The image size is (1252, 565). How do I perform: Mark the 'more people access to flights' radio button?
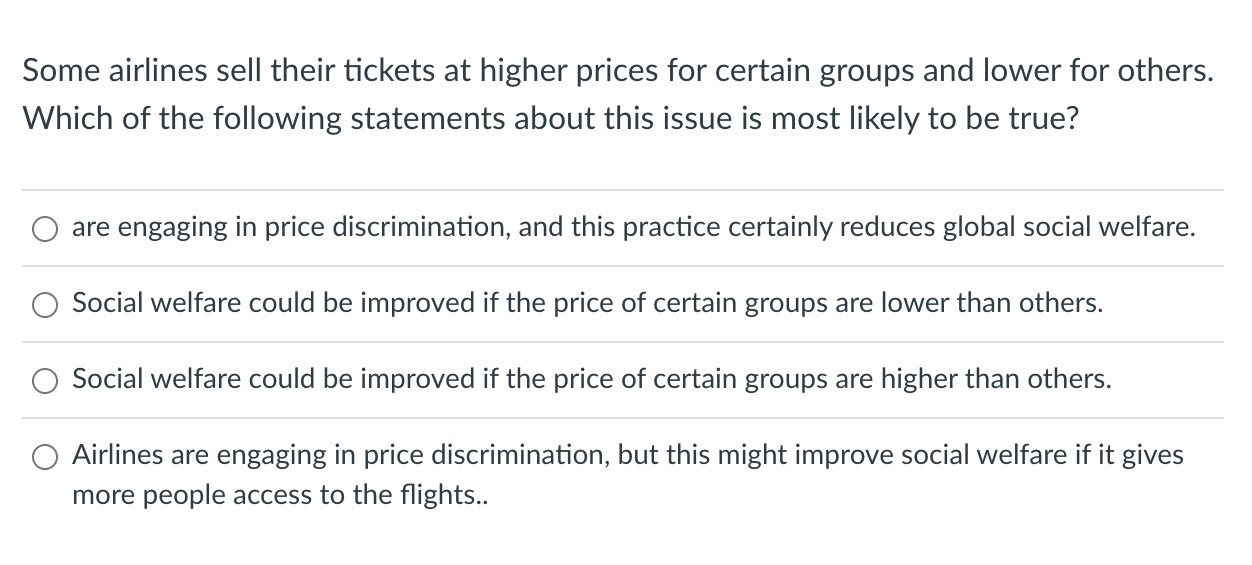[44, 458]
